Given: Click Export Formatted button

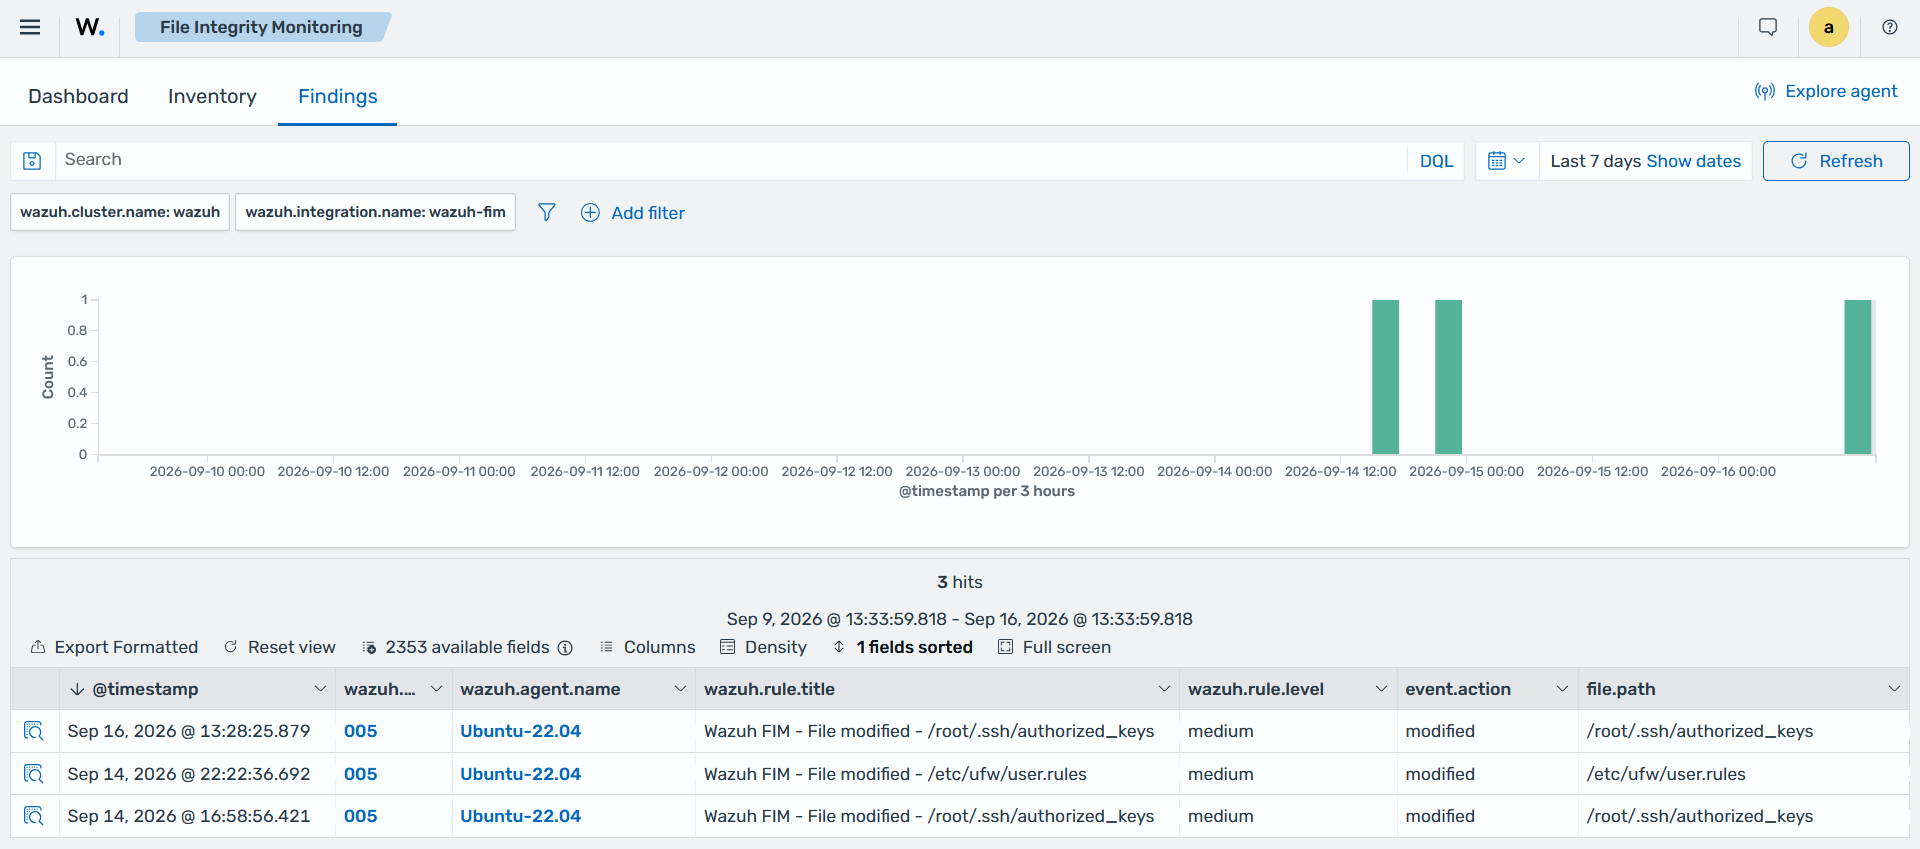Looking at the screenshot, I should click(x=114, y=647).
